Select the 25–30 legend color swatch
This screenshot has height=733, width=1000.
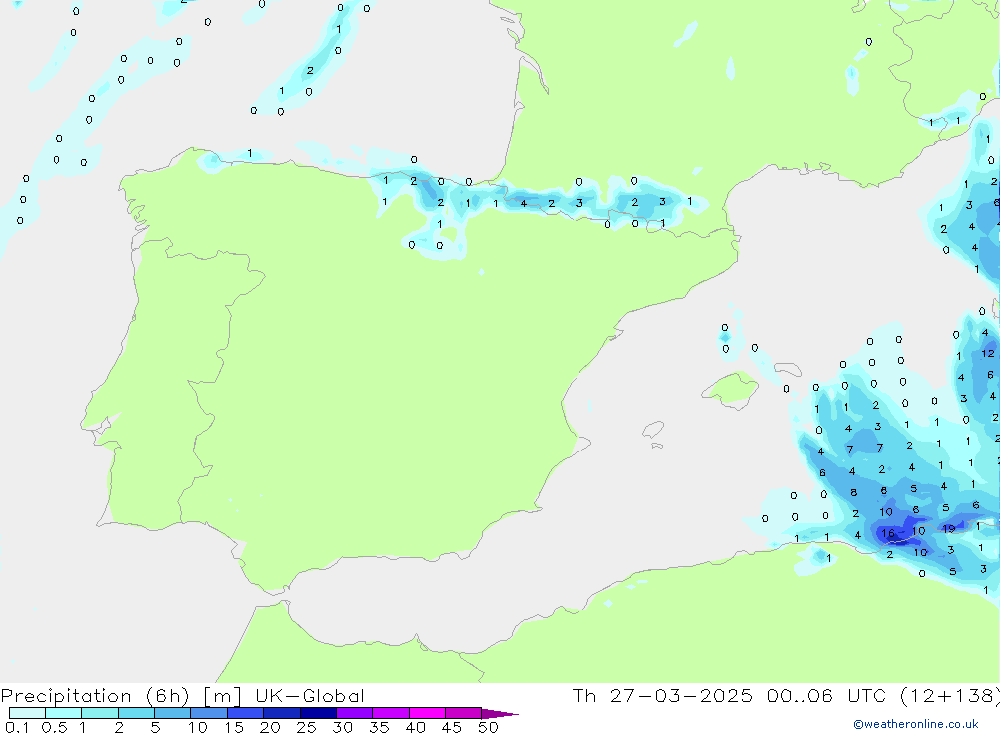(318, 713)
